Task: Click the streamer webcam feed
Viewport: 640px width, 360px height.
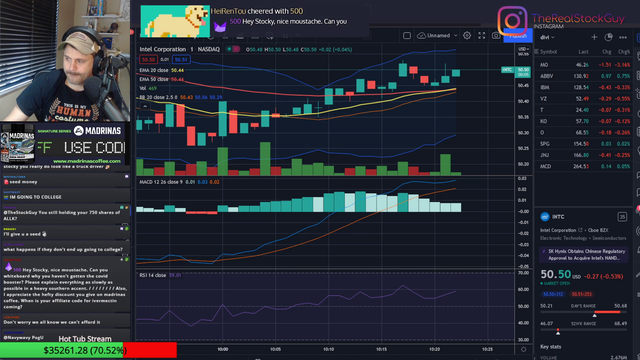Action: 65,61
